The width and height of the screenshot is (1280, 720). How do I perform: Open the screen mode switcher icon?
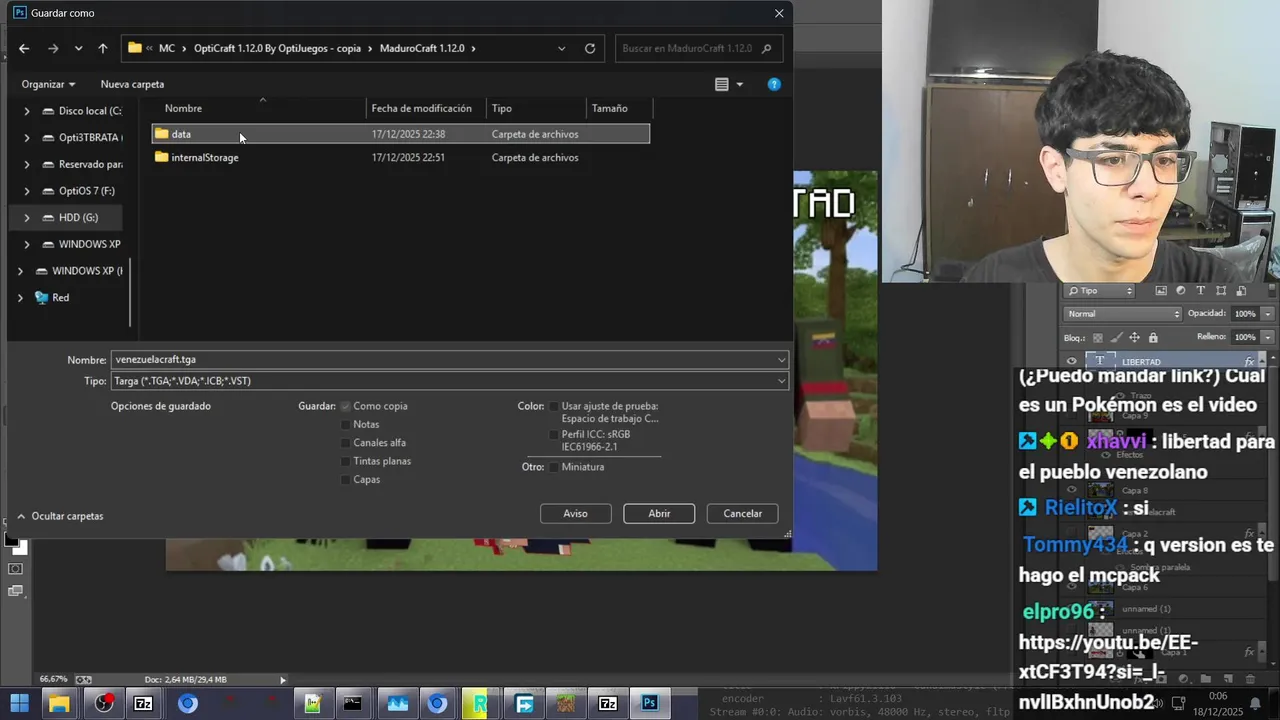coord(15,591)
